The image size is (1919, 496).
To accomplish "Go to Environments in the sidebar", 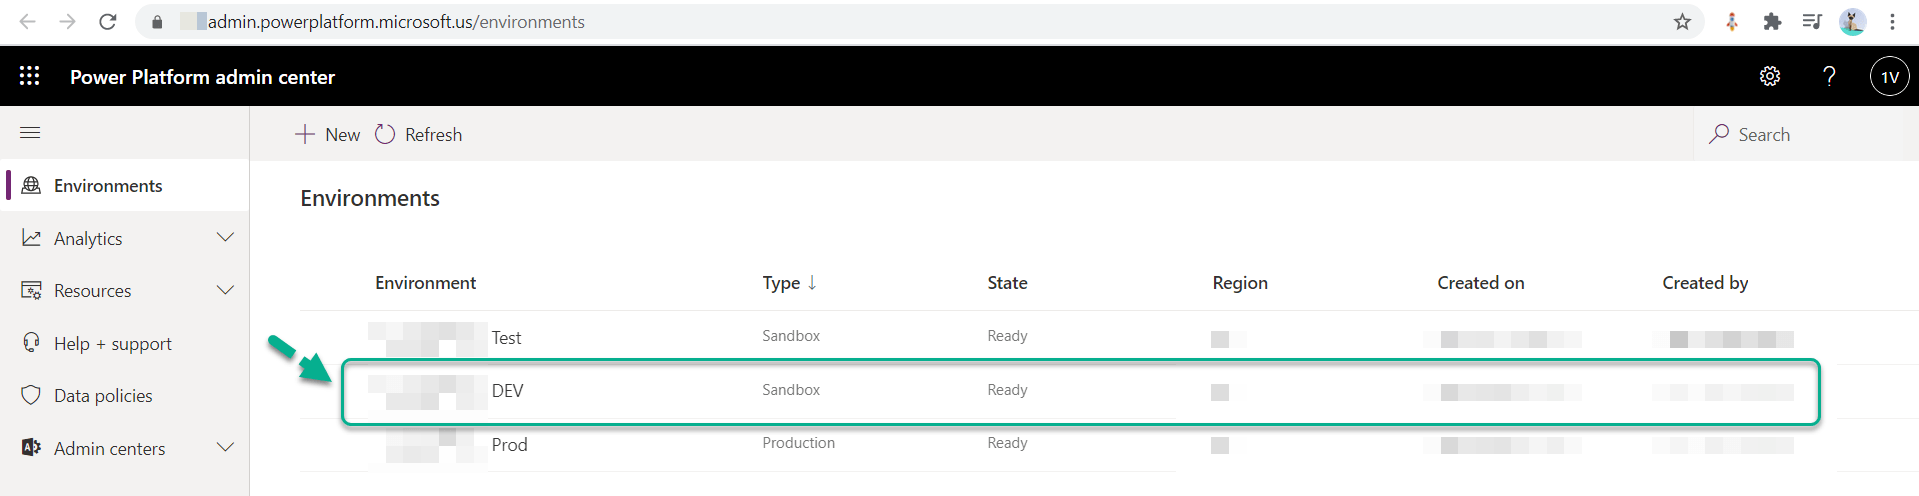I will [108, 186].
